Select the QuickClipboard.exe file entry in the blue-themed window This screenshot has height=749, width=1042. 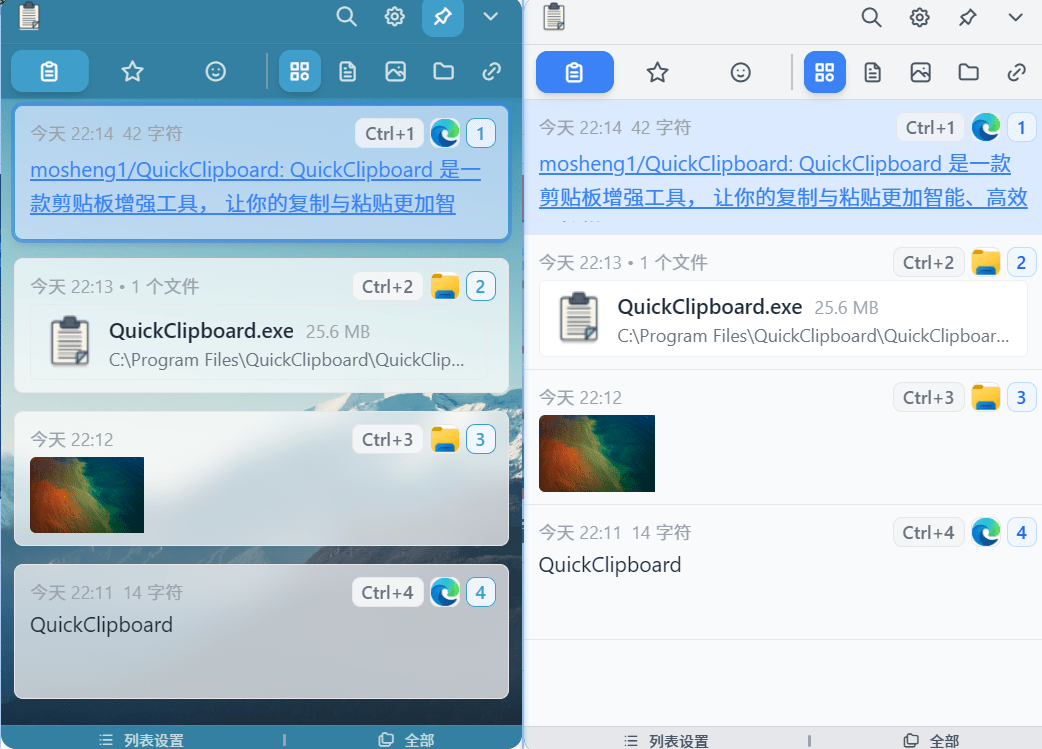[259, 342]
